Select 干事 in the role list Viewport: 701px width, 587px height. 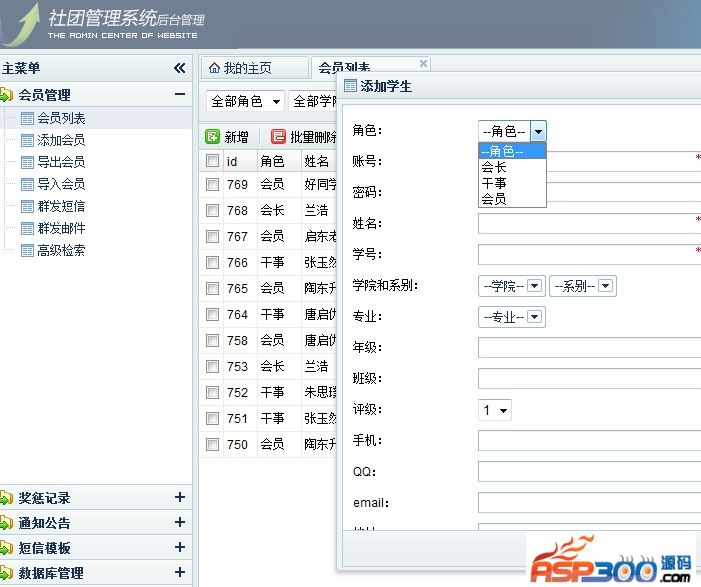[512, 183]
